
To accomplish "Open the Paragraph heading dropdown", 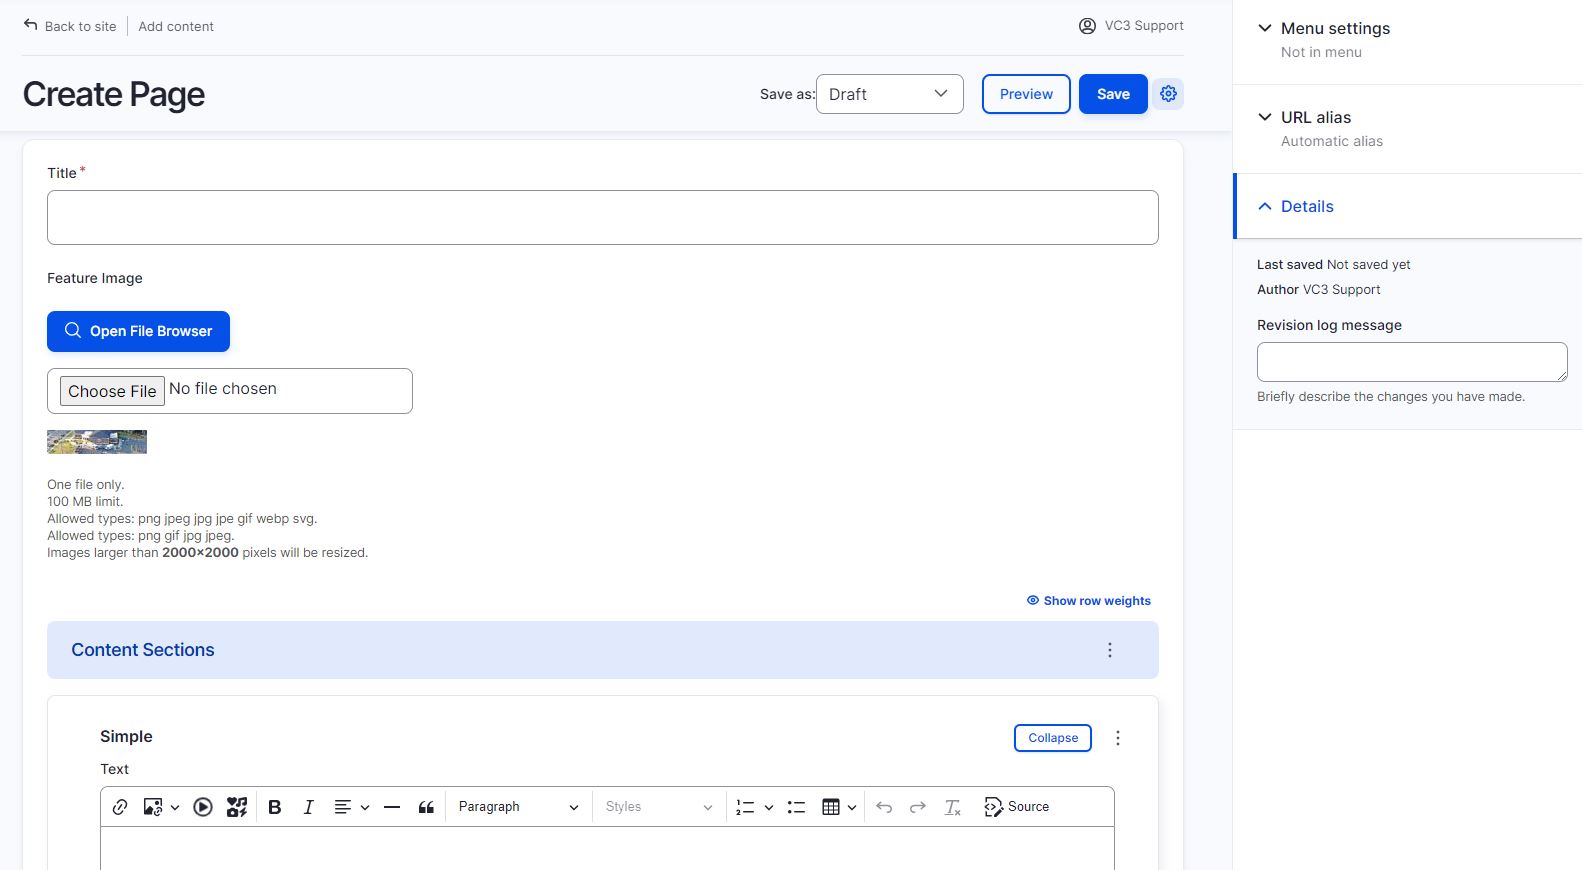I will pos(518,807).
